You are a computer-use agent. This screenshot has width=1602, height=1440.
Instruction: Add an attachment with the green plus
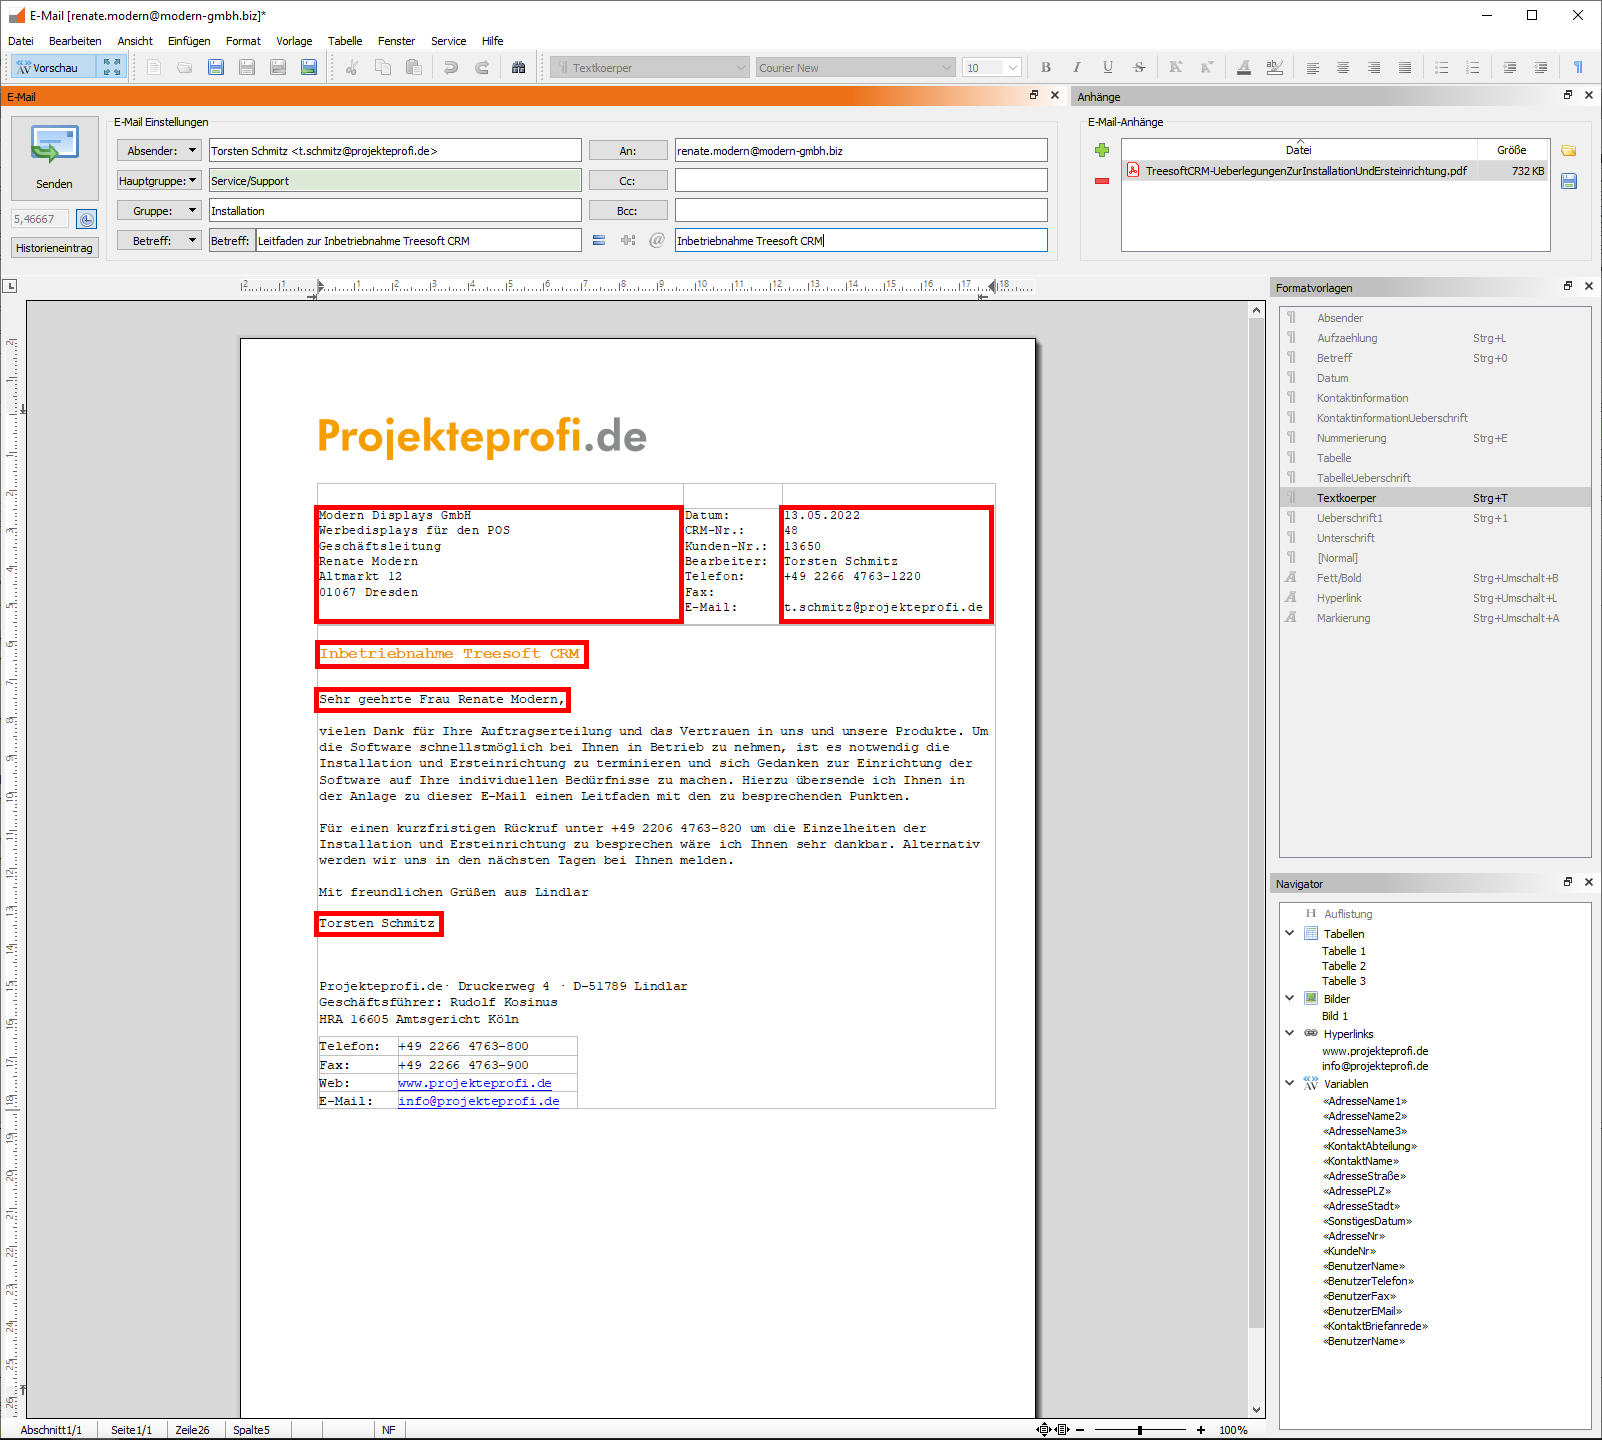[x=1101, y=150]
